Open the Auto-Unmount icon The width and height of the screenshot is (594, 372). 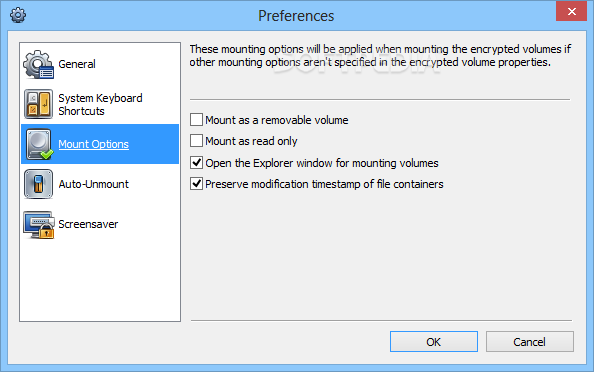coord(38,184)
